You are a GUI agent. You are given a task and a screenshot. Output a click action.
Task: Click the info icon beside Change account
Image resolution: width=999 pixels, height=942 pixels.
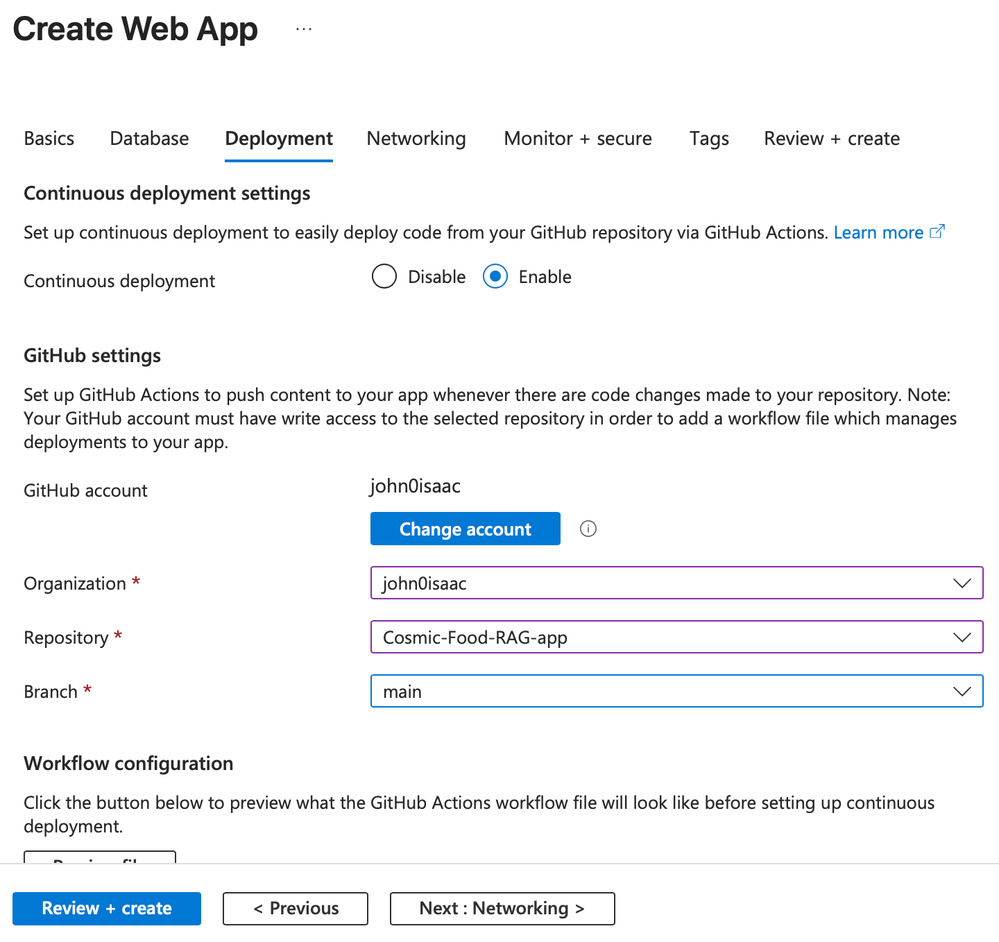coord(588,529)
